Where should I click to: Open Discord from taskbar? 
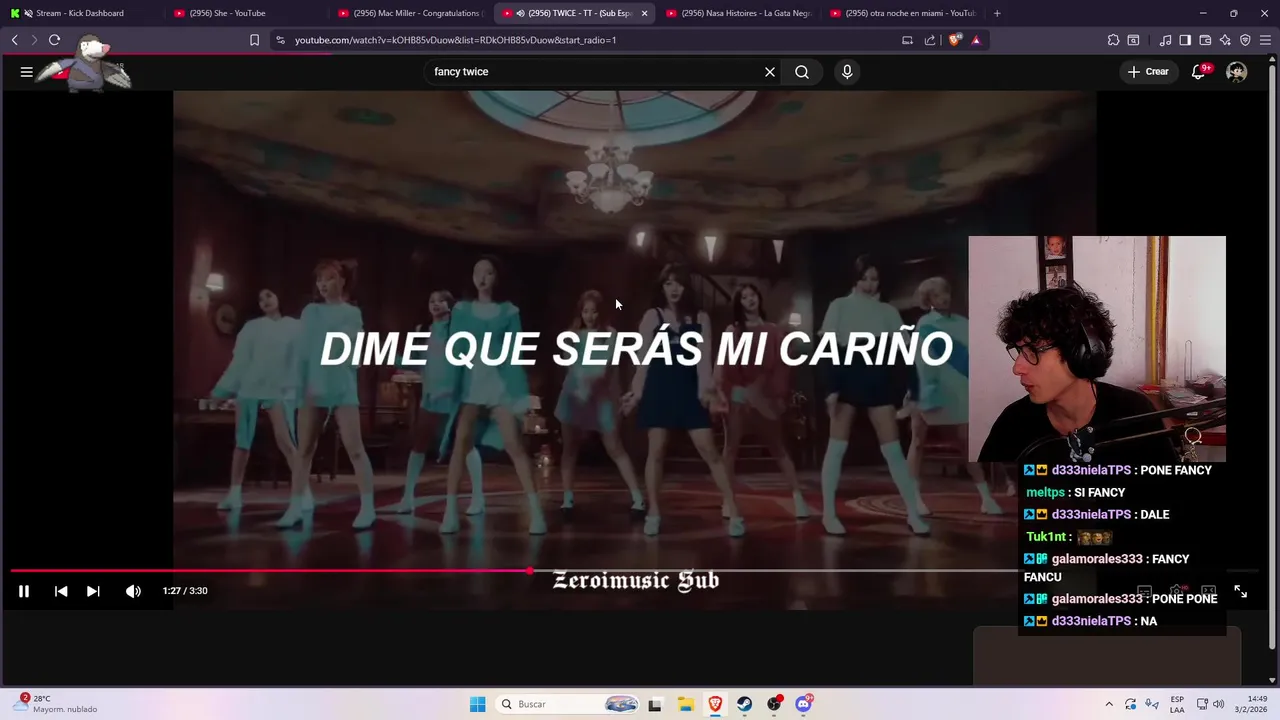tap(803, 704)
